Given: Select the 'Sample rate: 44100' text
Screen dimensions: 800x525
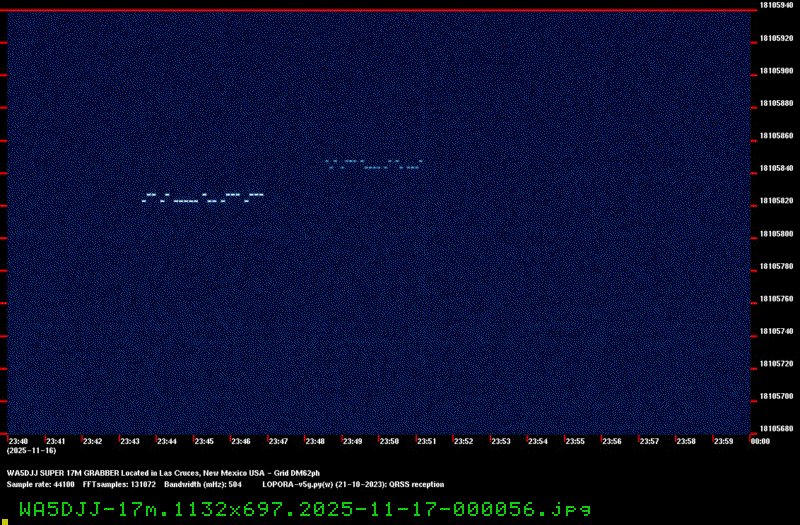Looking at the screenshot, I should pos(40,485).
